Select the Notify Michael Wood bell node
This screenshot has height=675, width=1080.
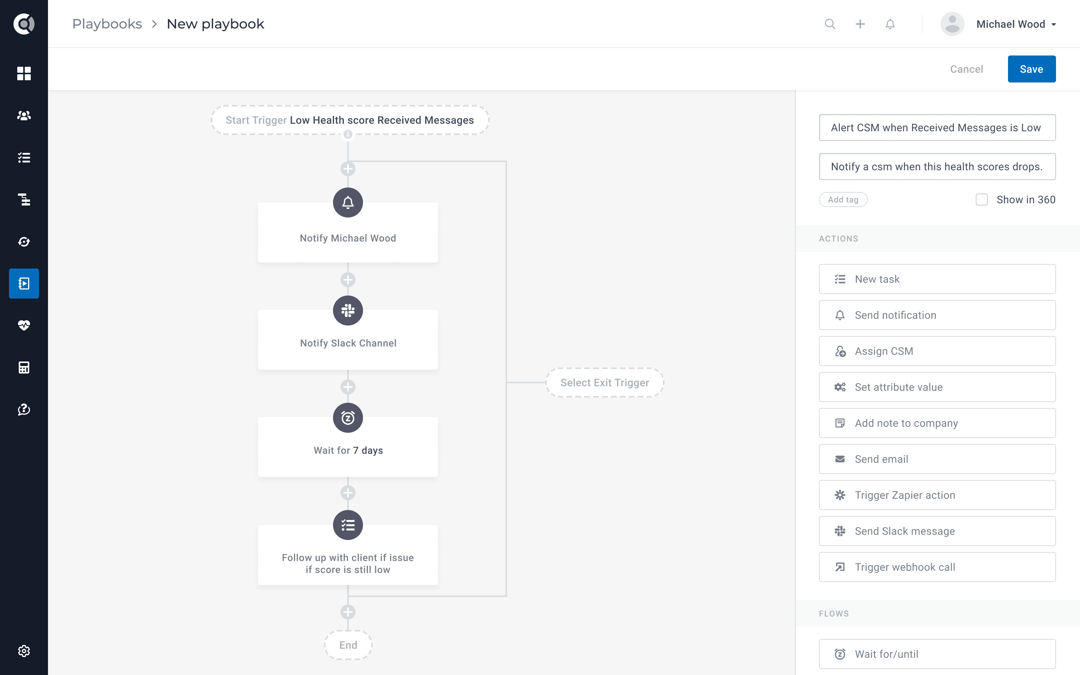point(348,202)
